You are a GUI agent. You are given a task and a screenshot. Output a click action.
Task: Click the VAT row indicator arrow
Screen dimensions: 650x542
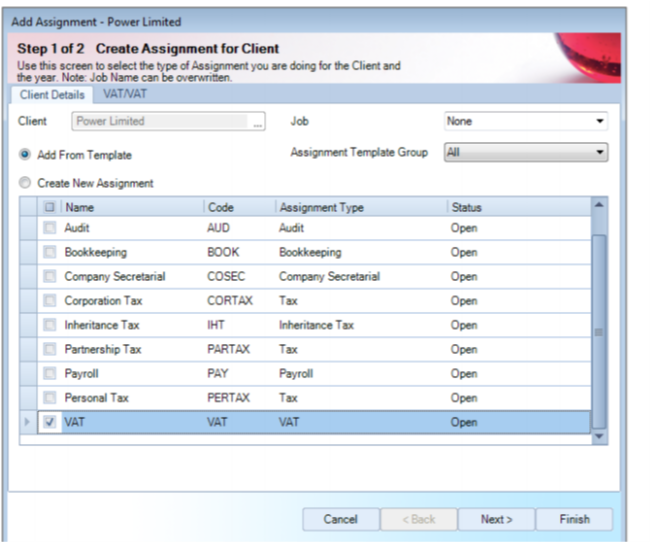[x=28, y=422]
